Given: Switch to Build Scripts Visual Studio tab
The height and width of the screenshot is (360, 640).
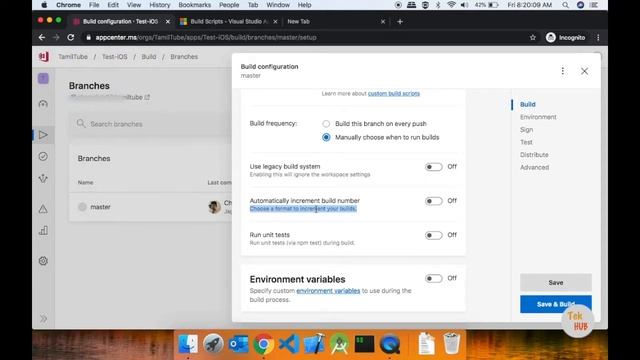Looking at the screenshot, I should (229, 22).
